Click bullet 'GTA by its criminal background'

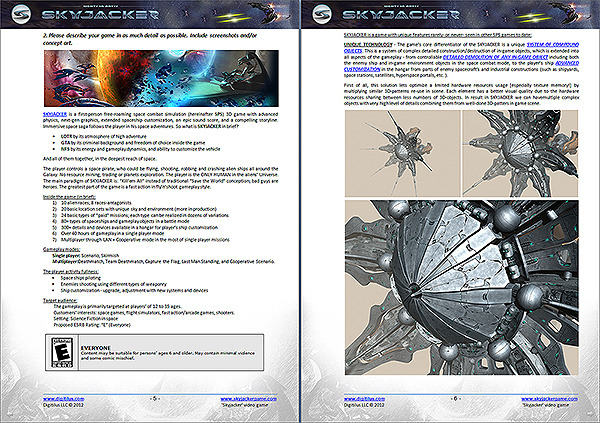tap(133, 143)
